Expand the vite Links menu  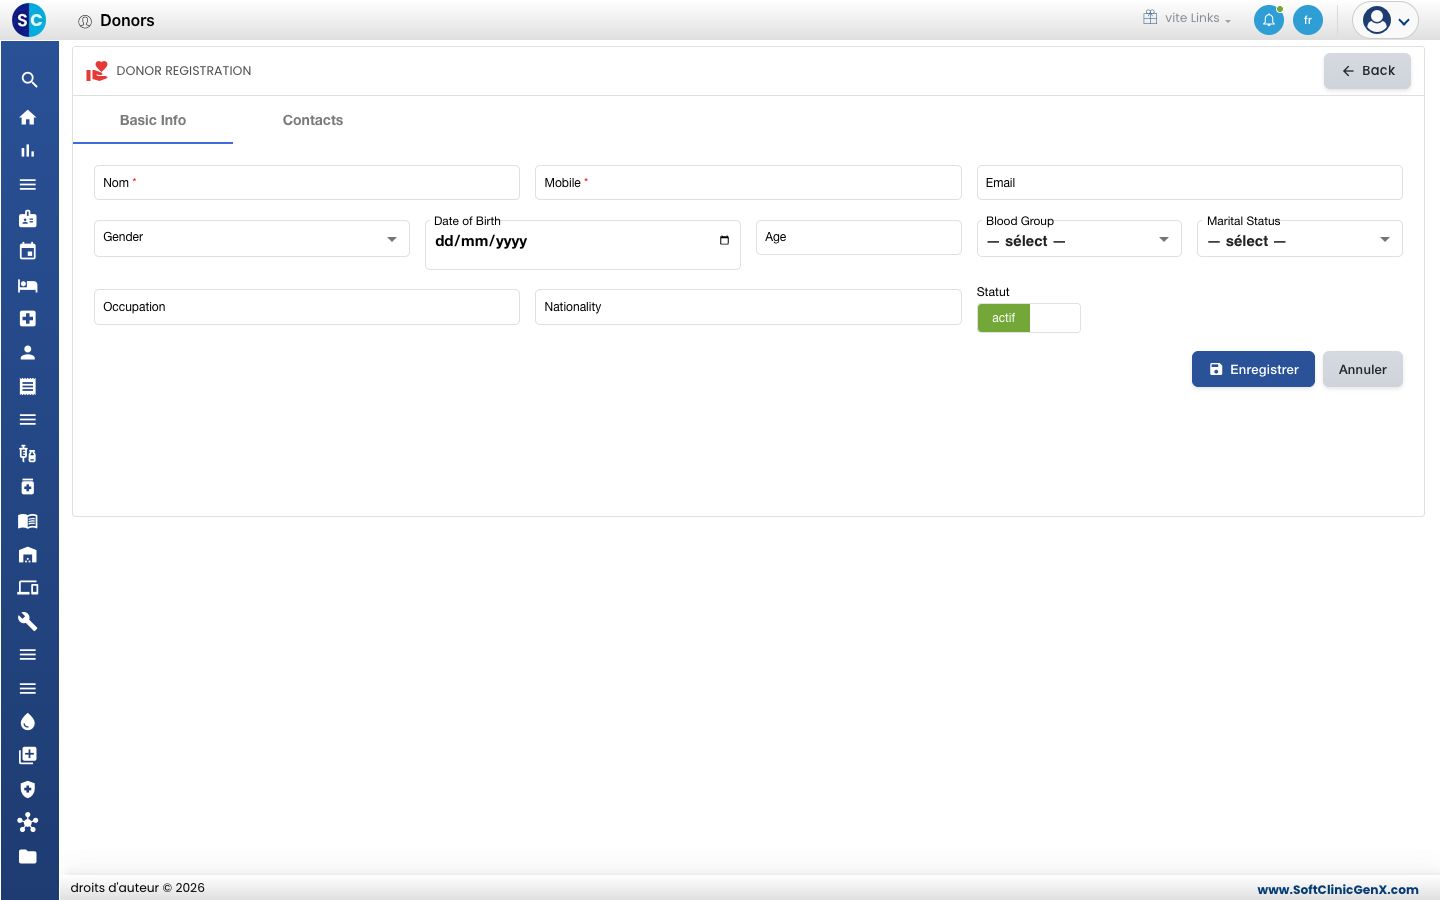1188,18
